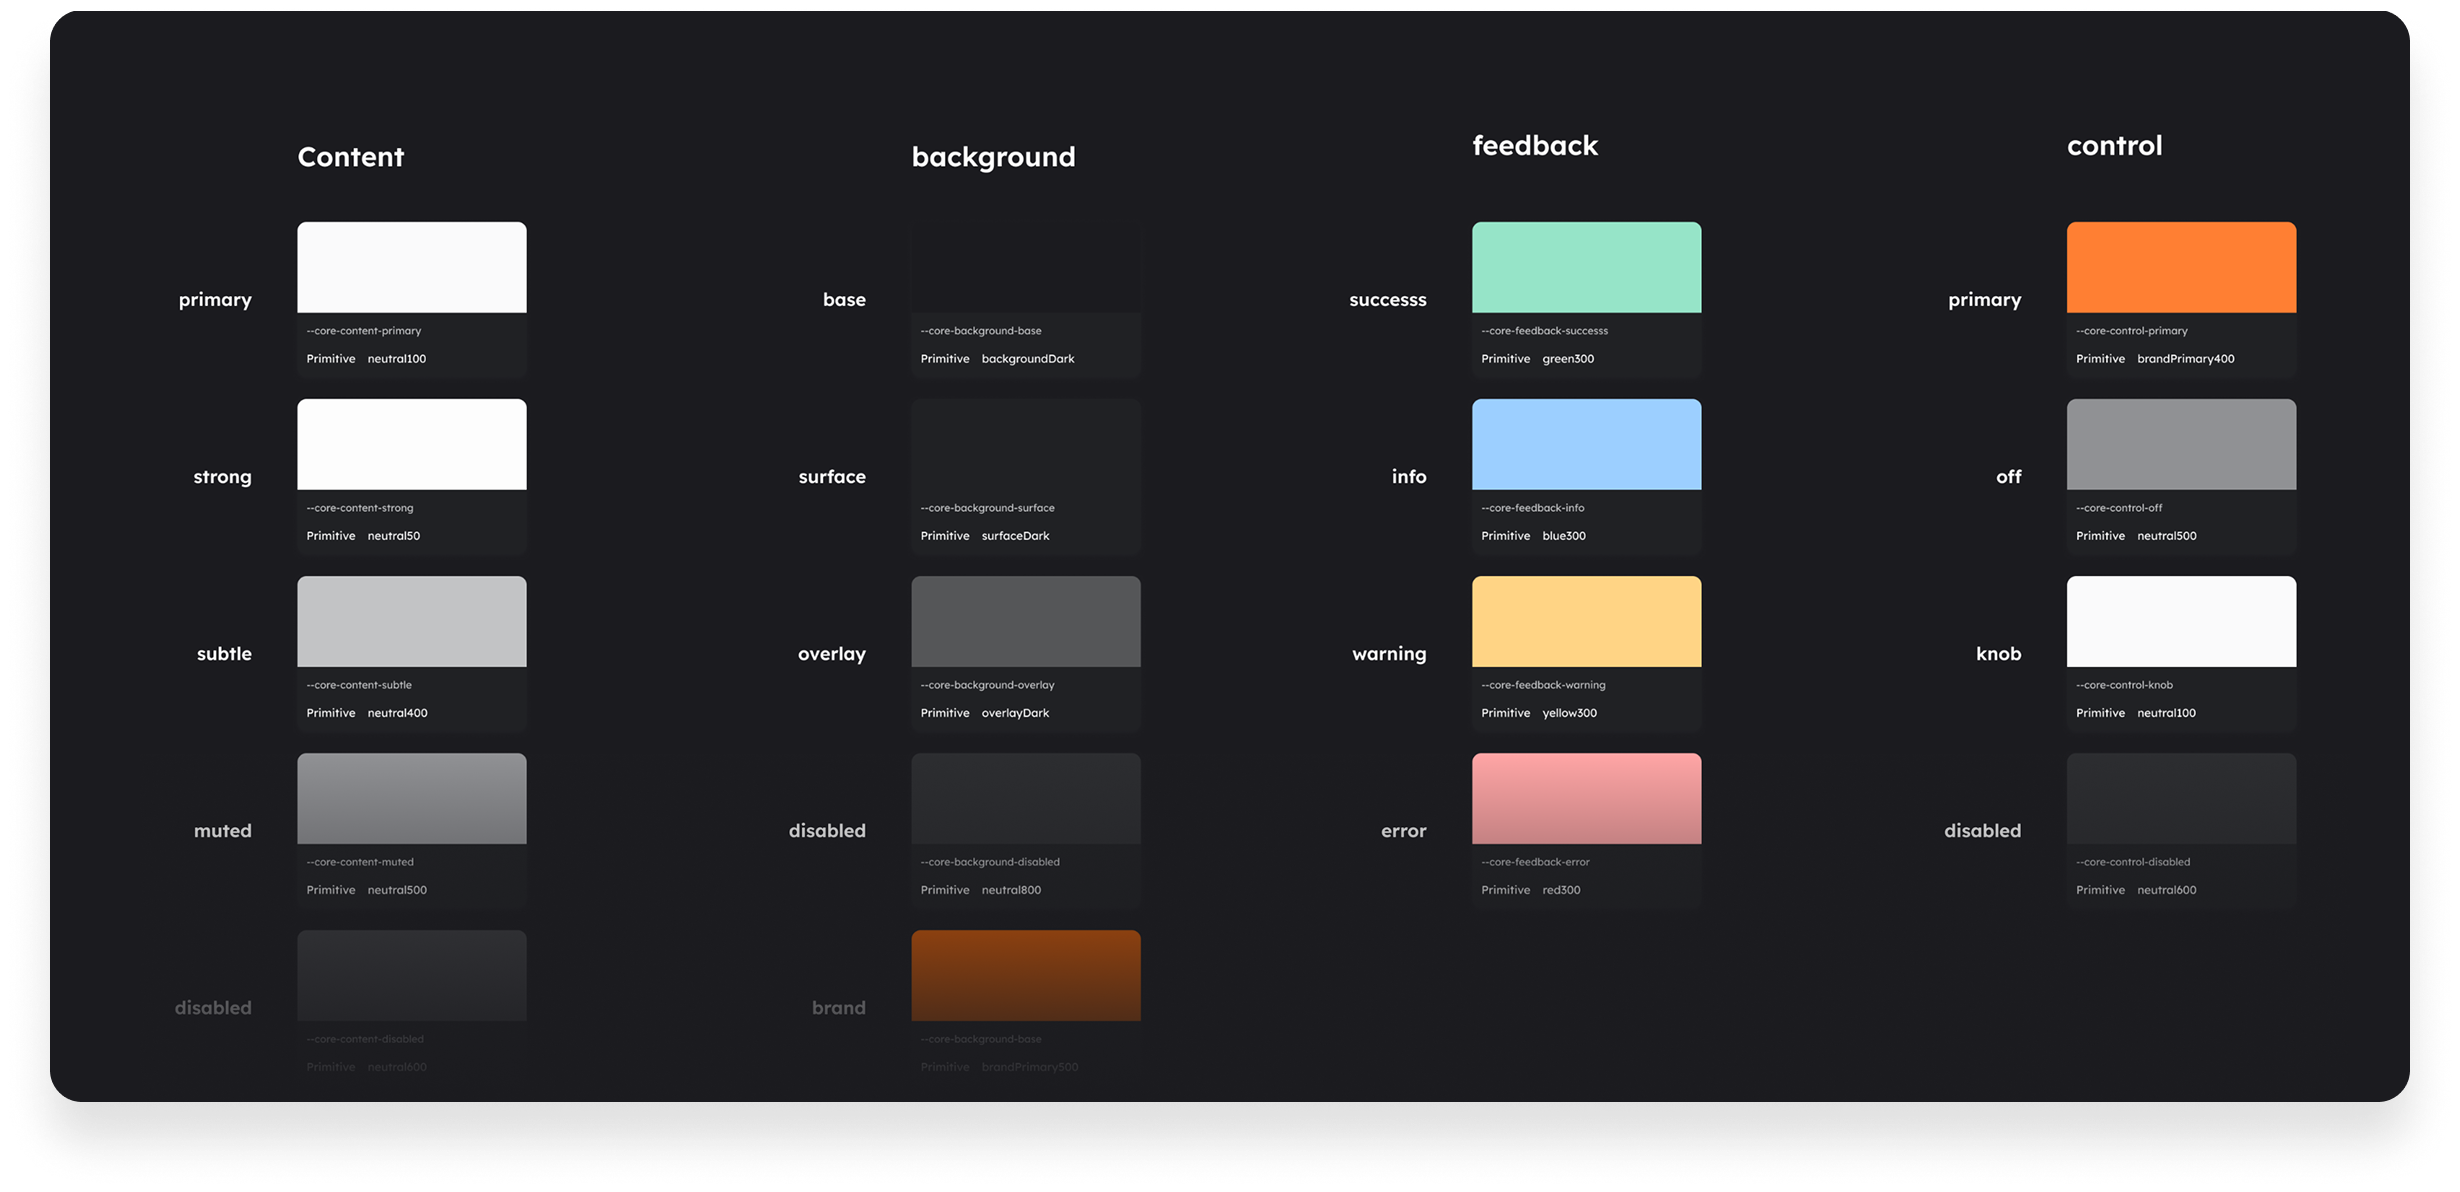Click the orange control primary swatch
This screenshot has height=1192, width=2460.
click(2181, 267)
